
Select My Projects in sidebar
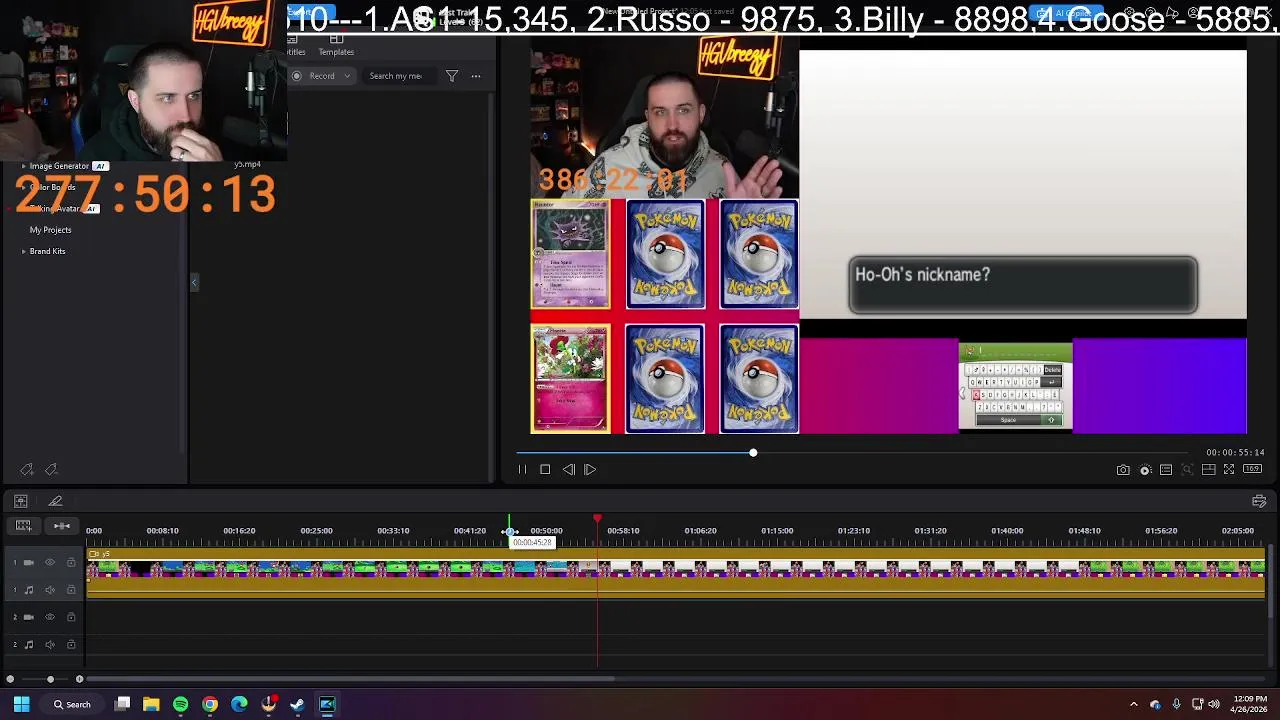coord(50,230)
